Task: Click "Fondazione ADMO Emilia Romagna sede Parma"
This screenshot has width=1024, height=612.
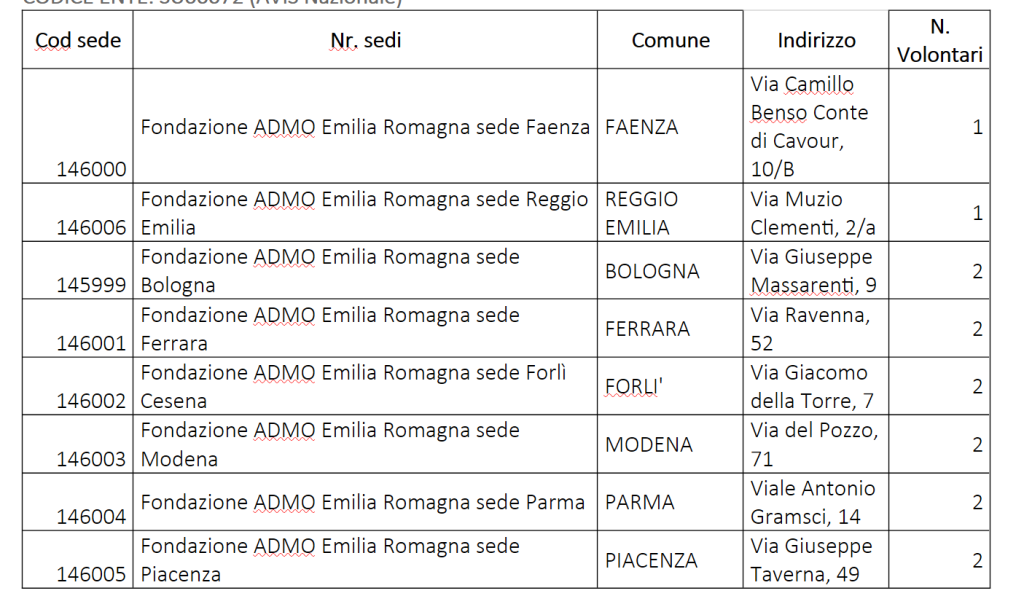Action: click(362, 502)
